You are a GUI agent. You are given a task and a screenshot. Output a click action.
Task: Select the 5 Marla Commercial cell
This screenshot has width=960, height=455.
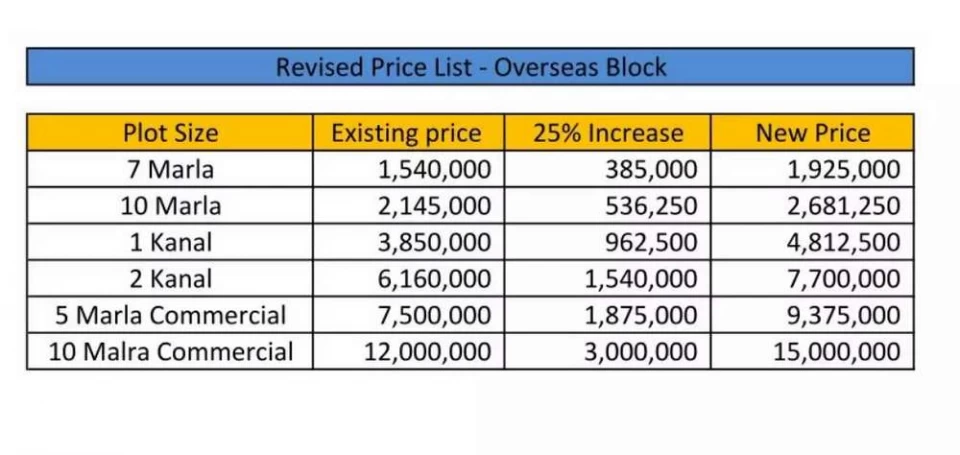point(170,315)
